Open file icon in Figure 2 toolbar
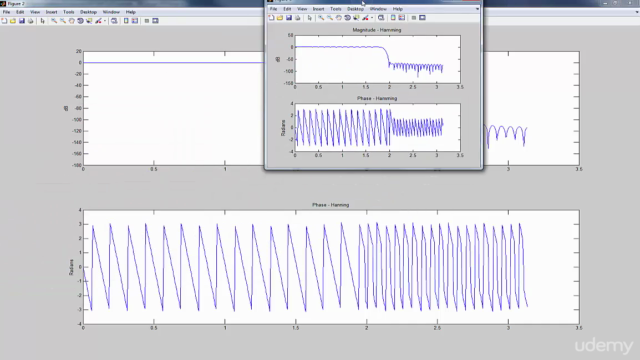This screenshot has width=640, height=360. [13, 21]
